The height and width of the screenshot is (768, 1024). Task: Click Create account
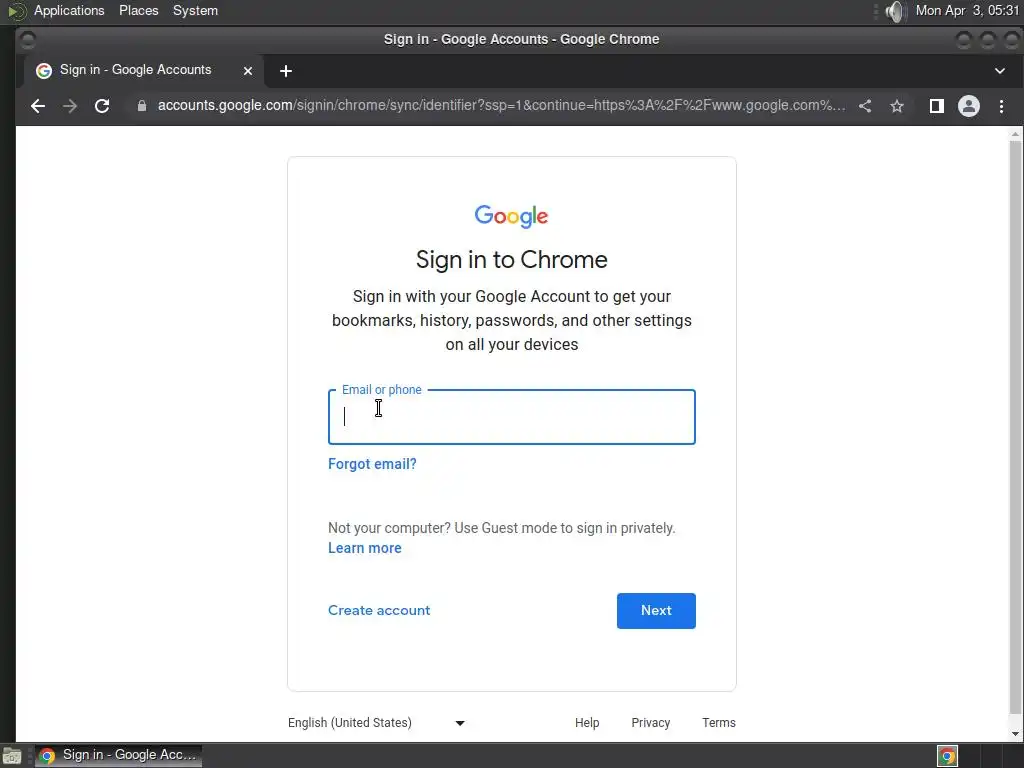click(x=379, y=610)
